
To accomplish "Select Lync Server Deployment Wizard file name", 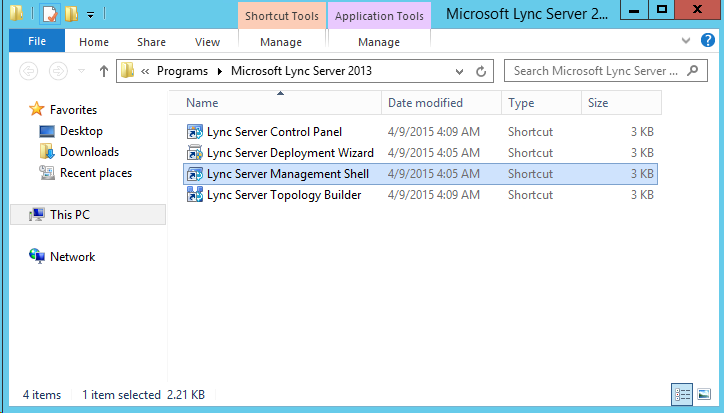I will pyautogui.click(x=290, y=153).
